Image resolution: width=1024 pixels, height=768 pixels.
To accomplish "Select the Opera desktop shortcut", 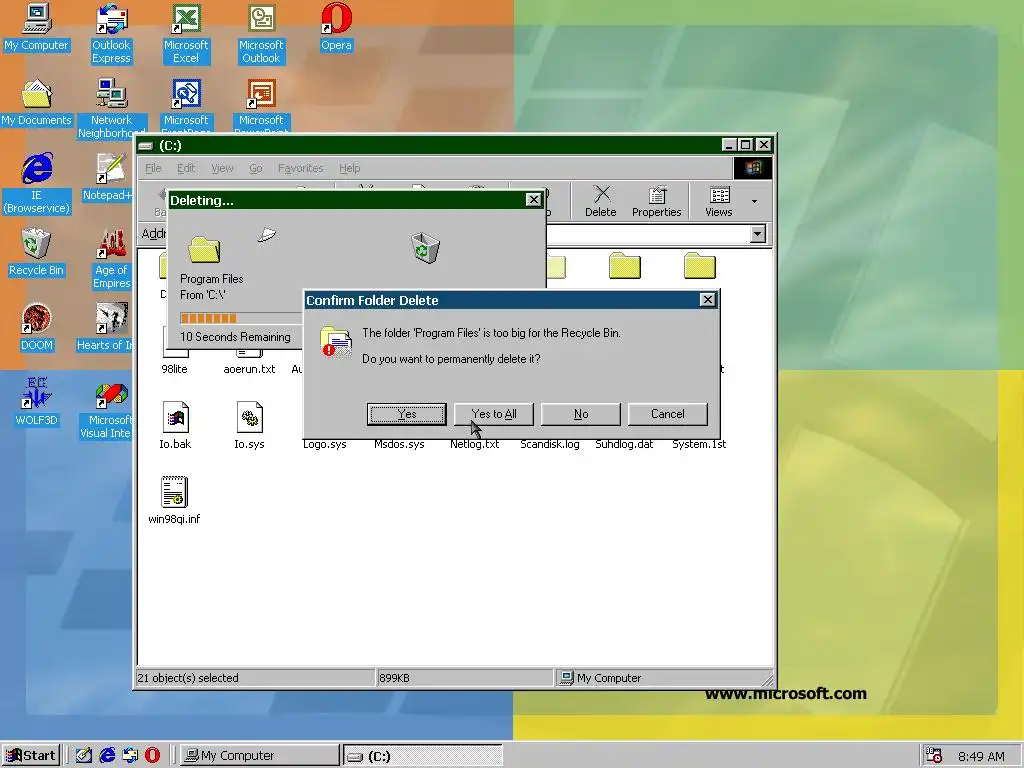I will click(336, 28).
